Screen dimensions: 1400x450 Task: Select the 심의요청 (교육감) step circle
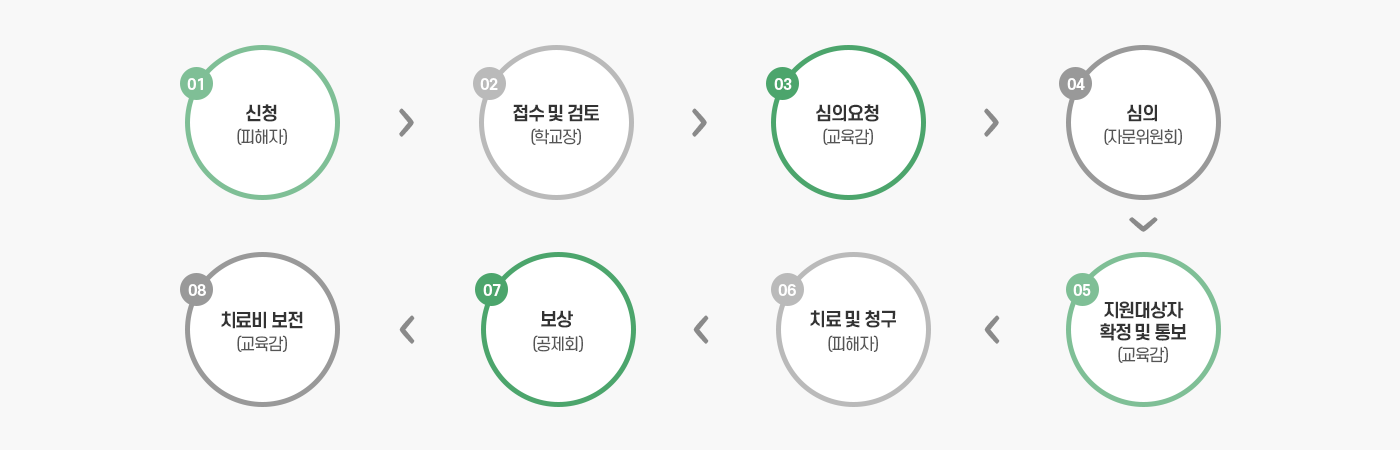point(848,122)
